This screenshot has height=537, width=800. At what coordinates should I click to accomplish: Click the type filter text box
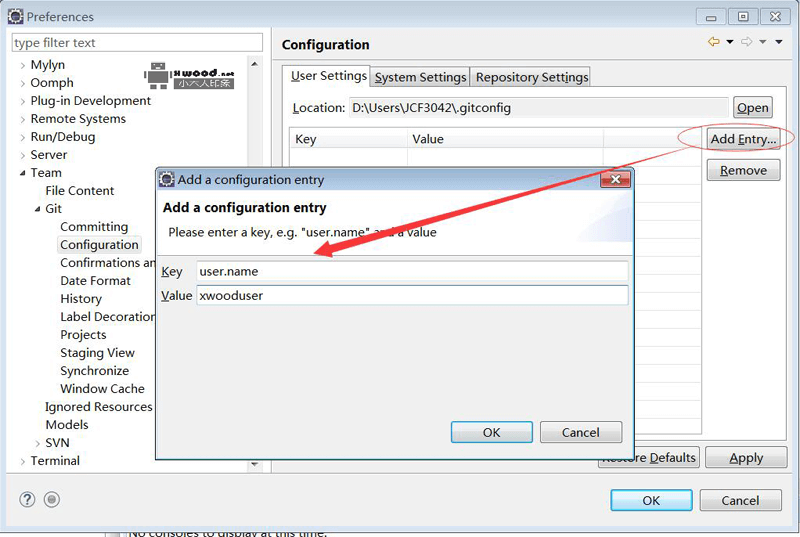click(x=137, y=43)
